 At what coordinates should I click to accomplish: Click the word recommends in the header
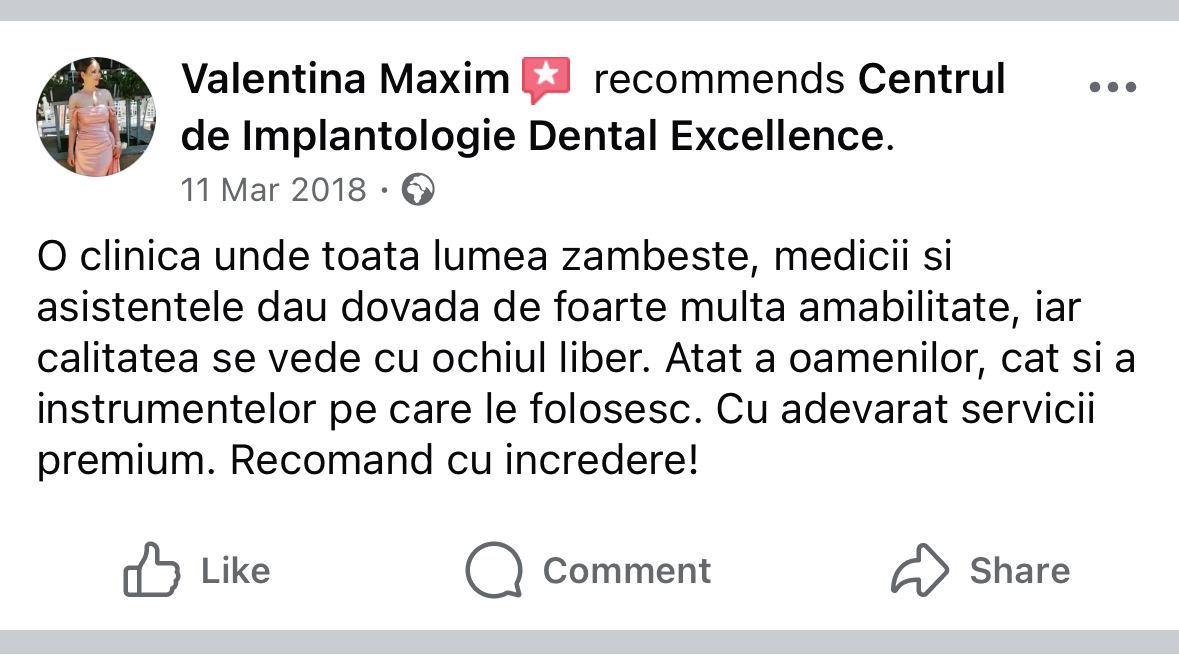720,79
